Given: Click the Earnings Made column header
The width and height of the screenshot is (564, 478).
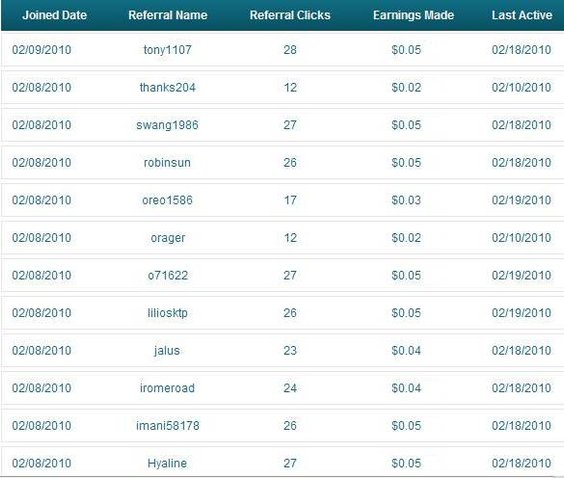Looking at the screenshot, I should tap(413, 15).
